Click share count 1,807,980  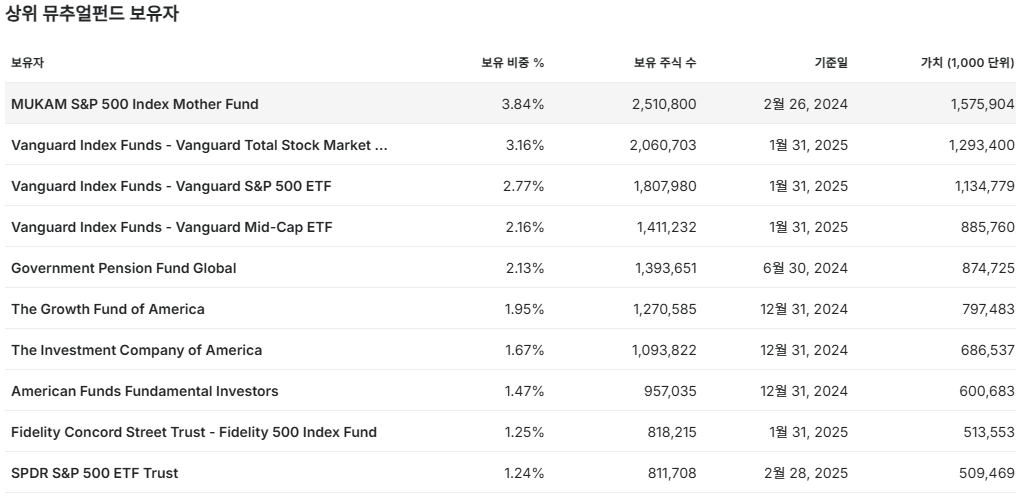(x=665, y=186)
